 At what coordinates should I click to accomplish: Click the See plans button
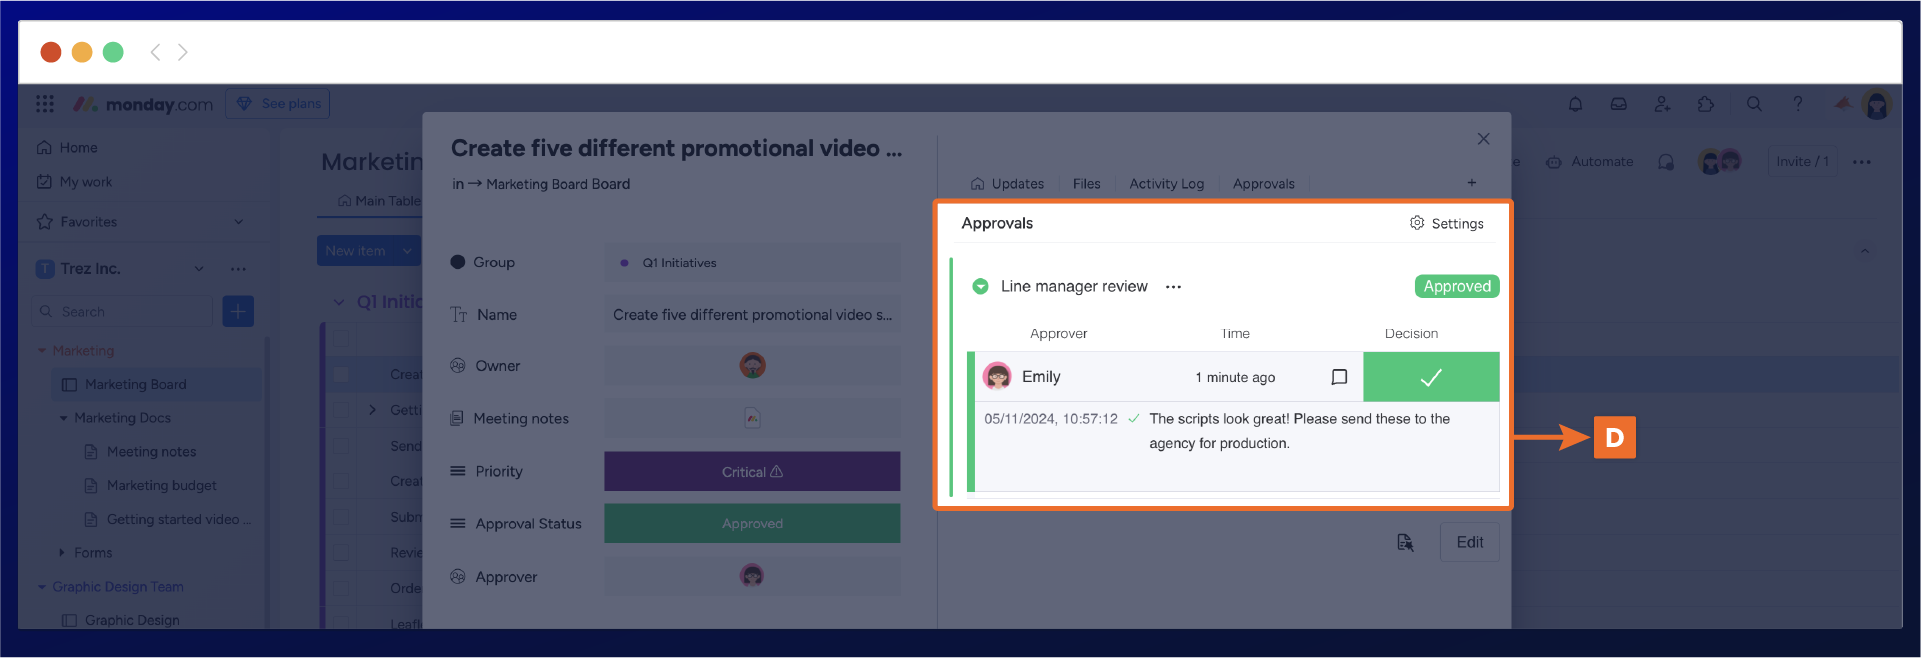pyautogui.click(x=278, y=104)
